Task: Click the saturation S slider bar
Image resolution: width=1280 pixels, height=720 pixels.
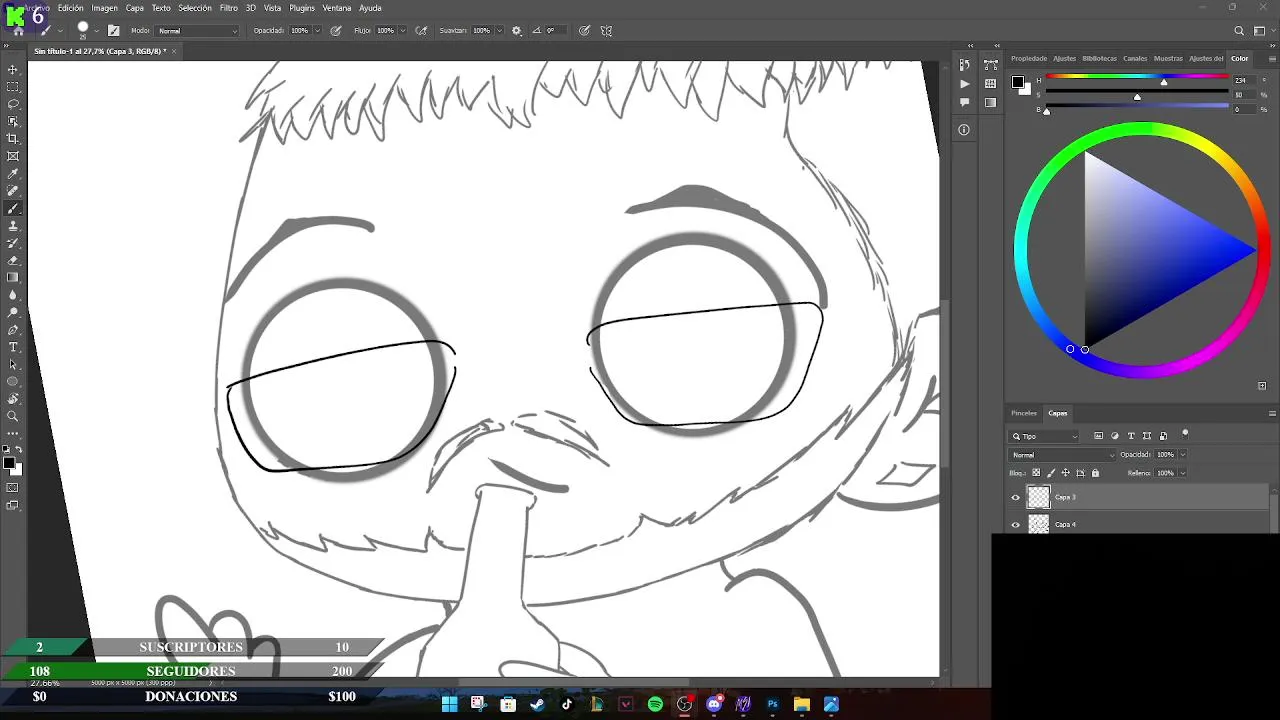Action: coord(1137,91)
